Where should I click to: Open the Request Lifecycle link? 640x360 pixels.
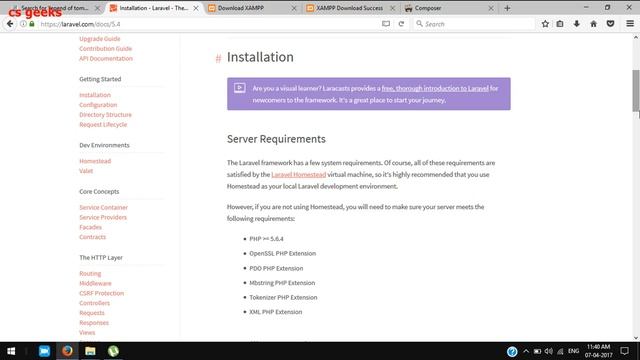click(x=103, y=124)
